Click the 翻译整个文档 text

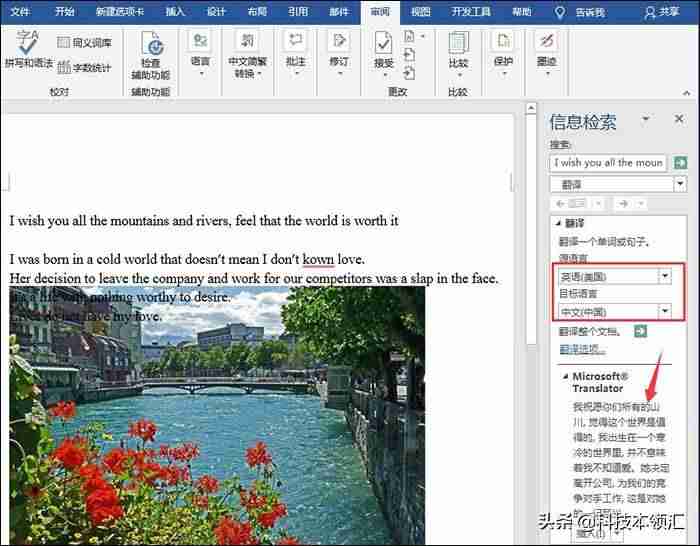589,331
